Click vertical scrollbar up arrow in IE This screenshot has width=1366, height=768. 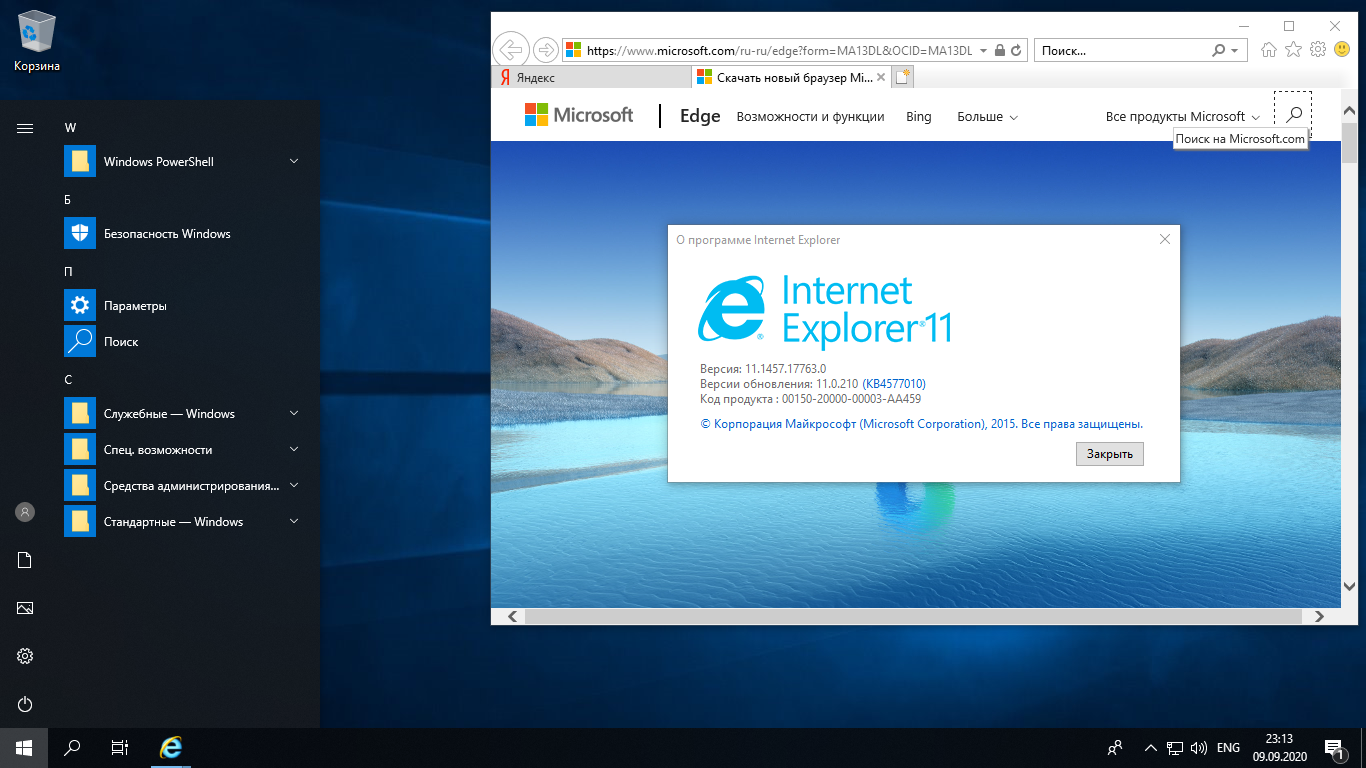coord(1349,110)
